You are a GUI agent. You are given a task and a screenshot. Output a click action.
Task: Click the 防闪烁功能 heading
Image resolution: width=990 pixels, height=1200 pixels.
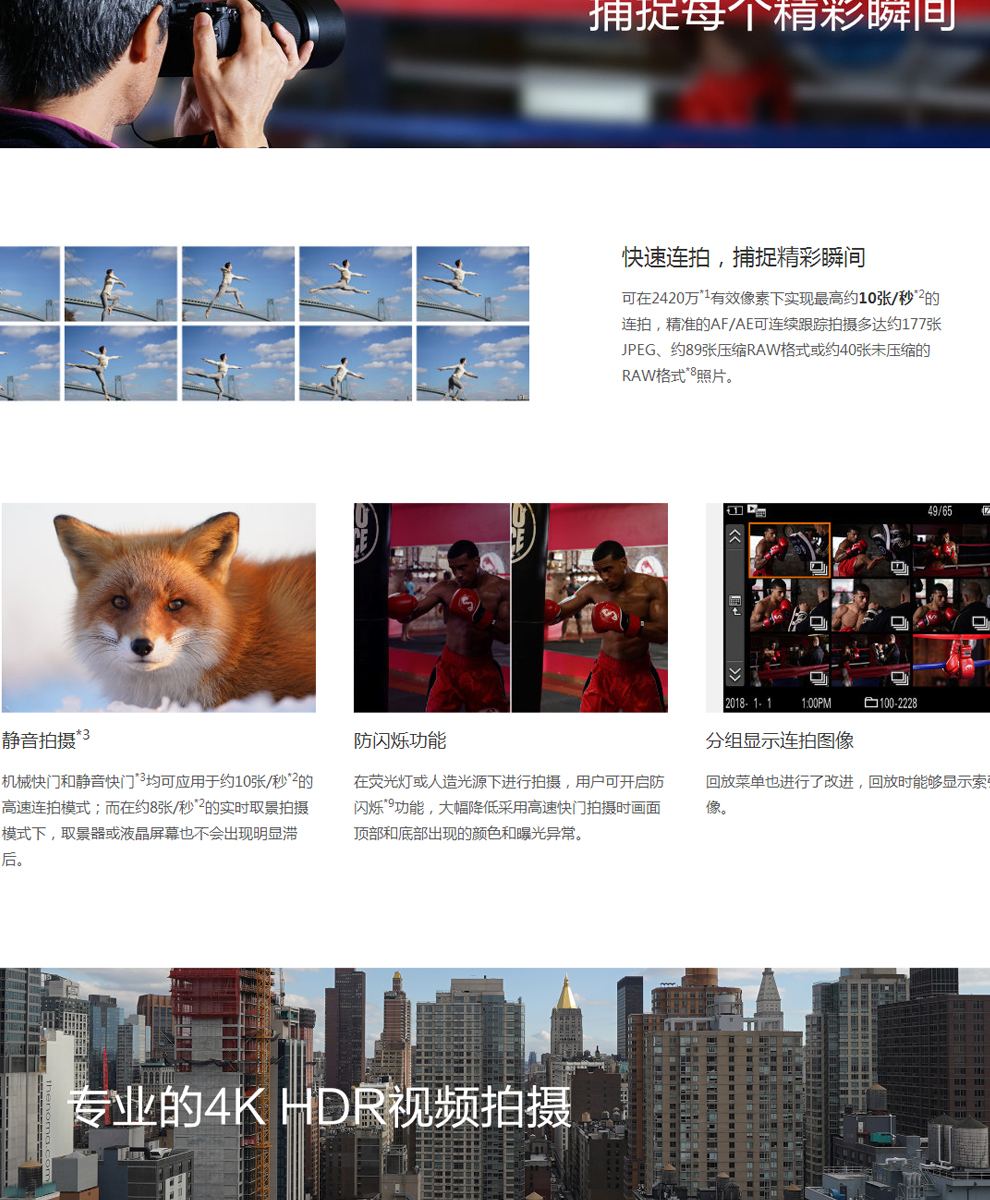coord(400,741)
